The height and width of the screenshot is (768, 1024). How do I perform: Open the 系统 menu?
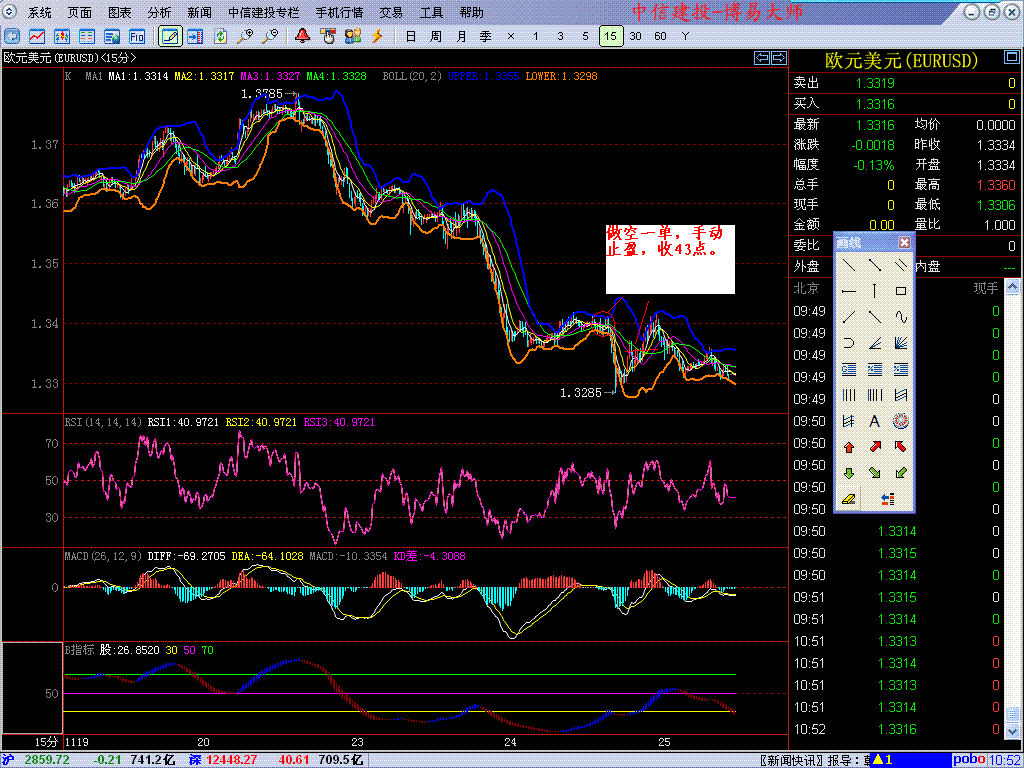pos(40,12)
